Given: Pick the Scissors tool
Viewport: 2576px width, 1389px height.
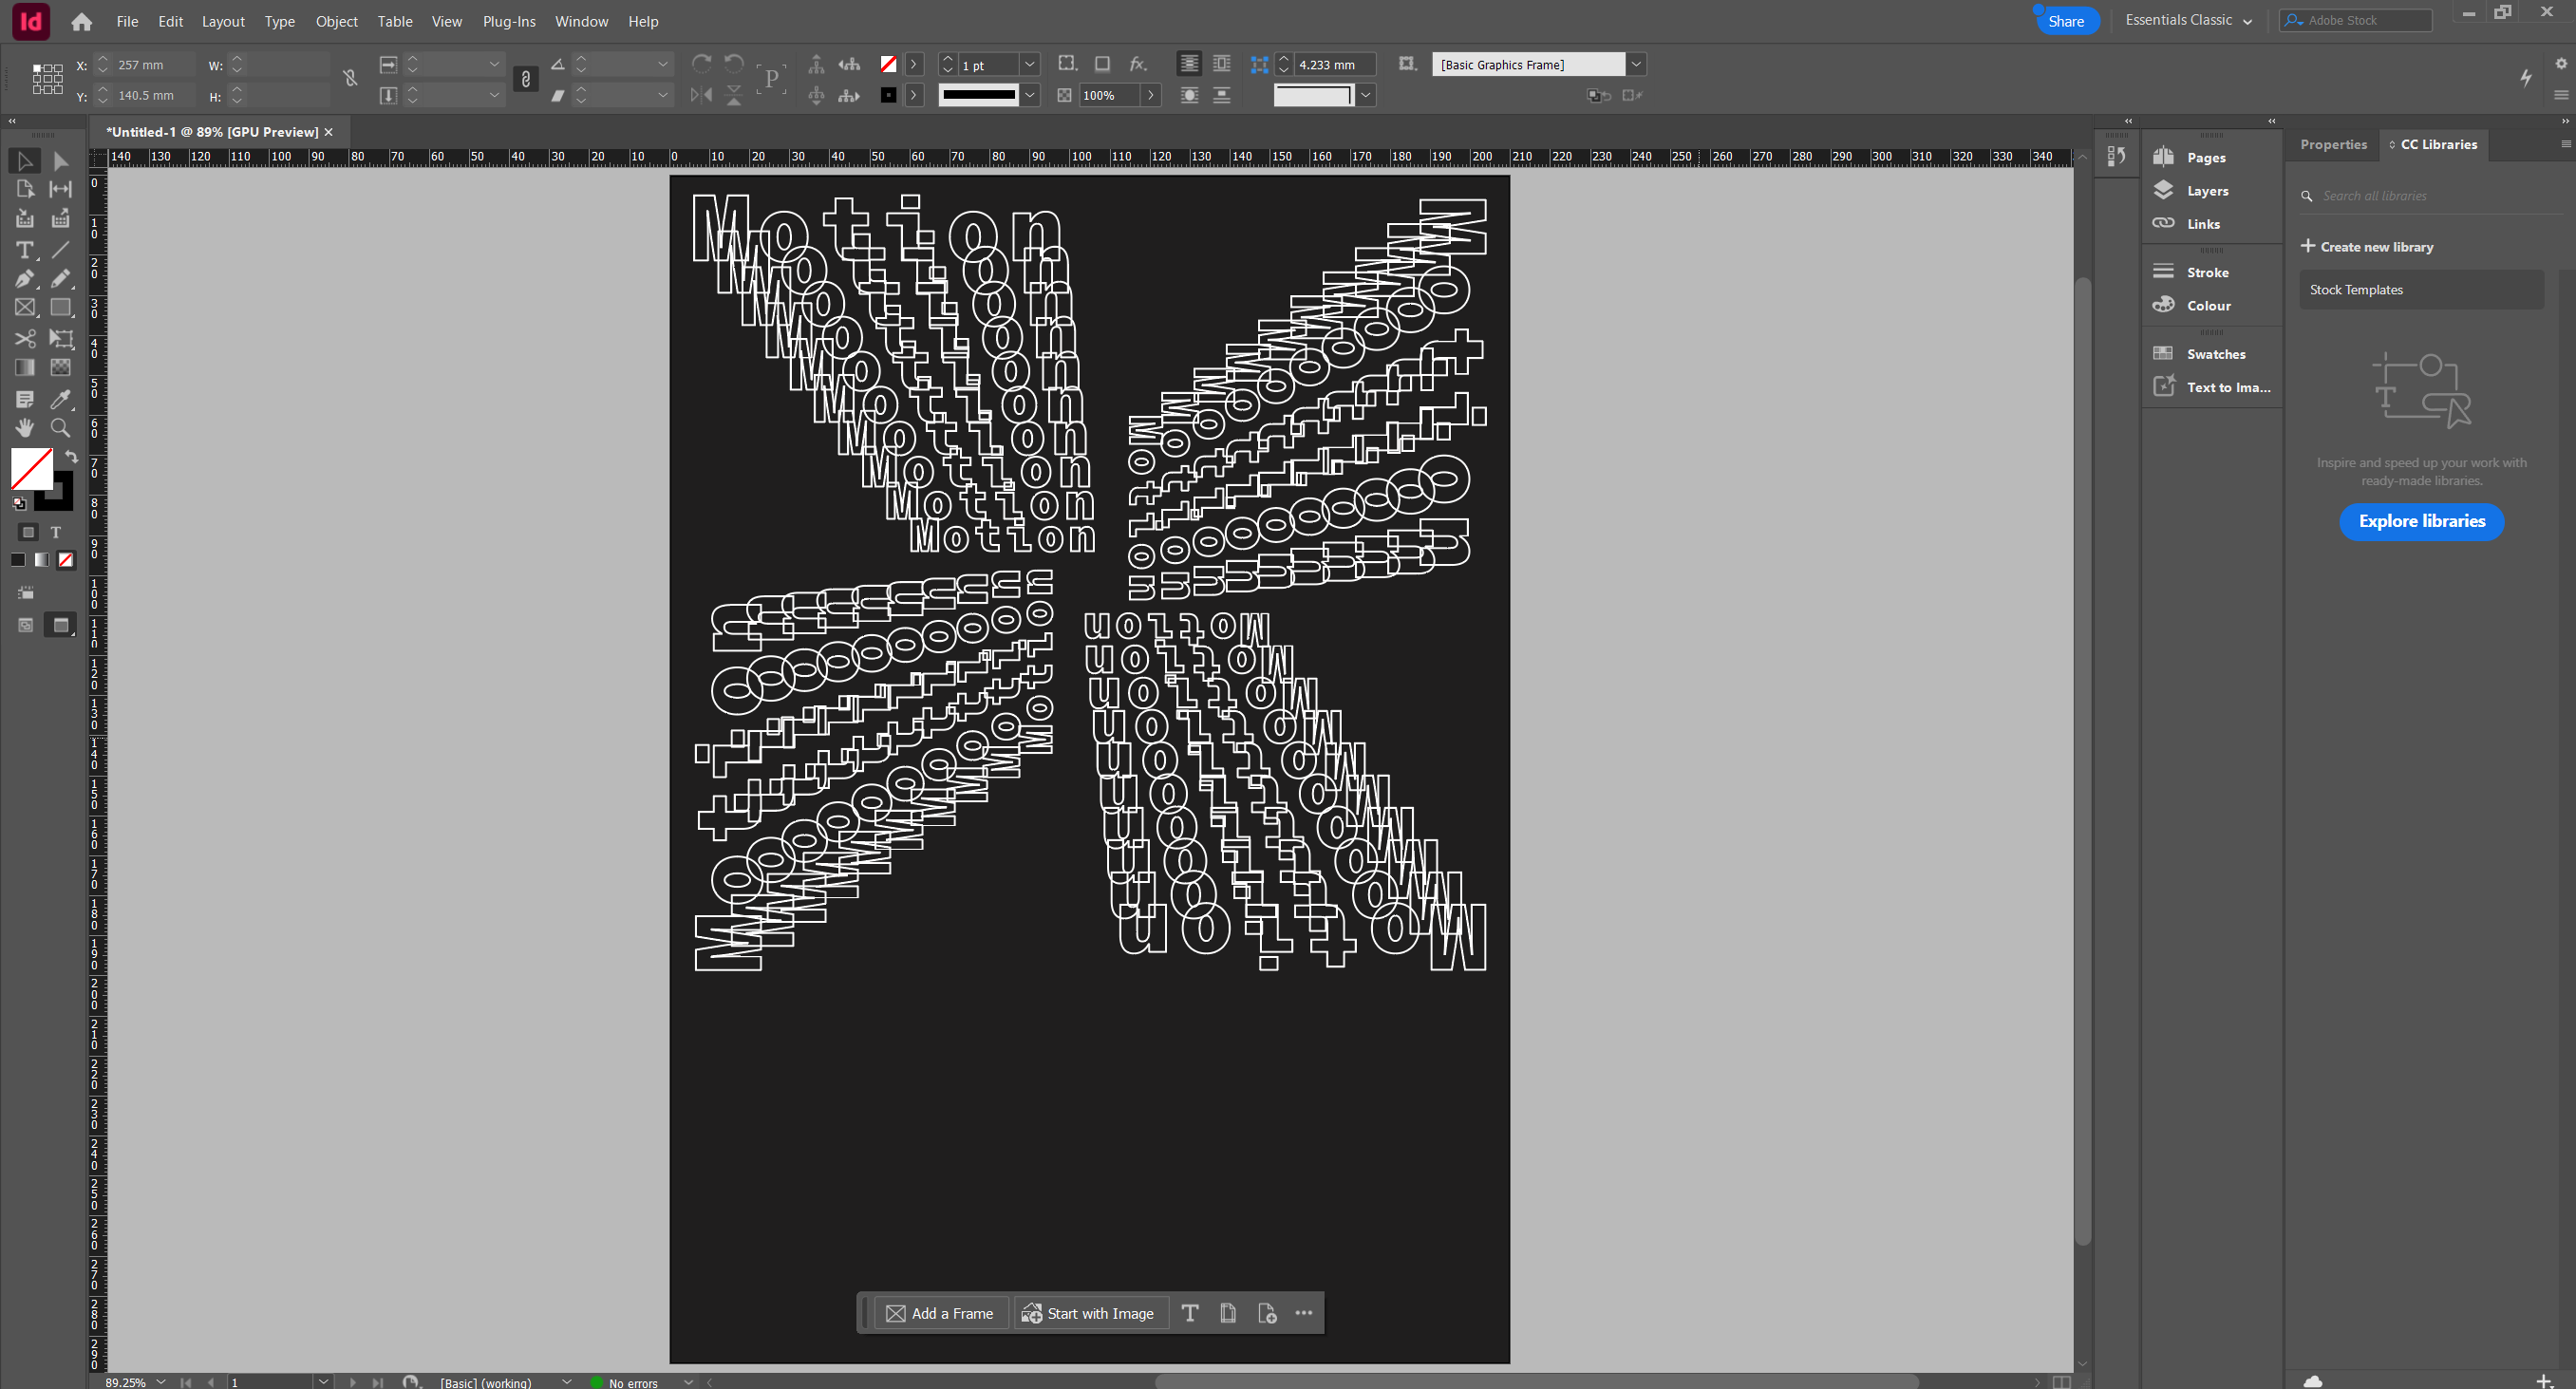Looking at the screenshot, I should (25, 339).
